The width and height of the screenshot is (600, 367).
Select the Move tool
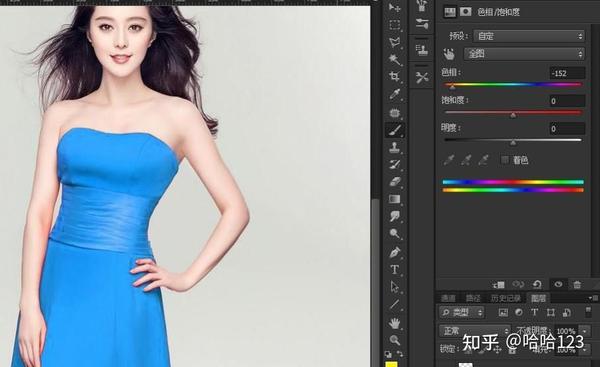coord(394,7)
